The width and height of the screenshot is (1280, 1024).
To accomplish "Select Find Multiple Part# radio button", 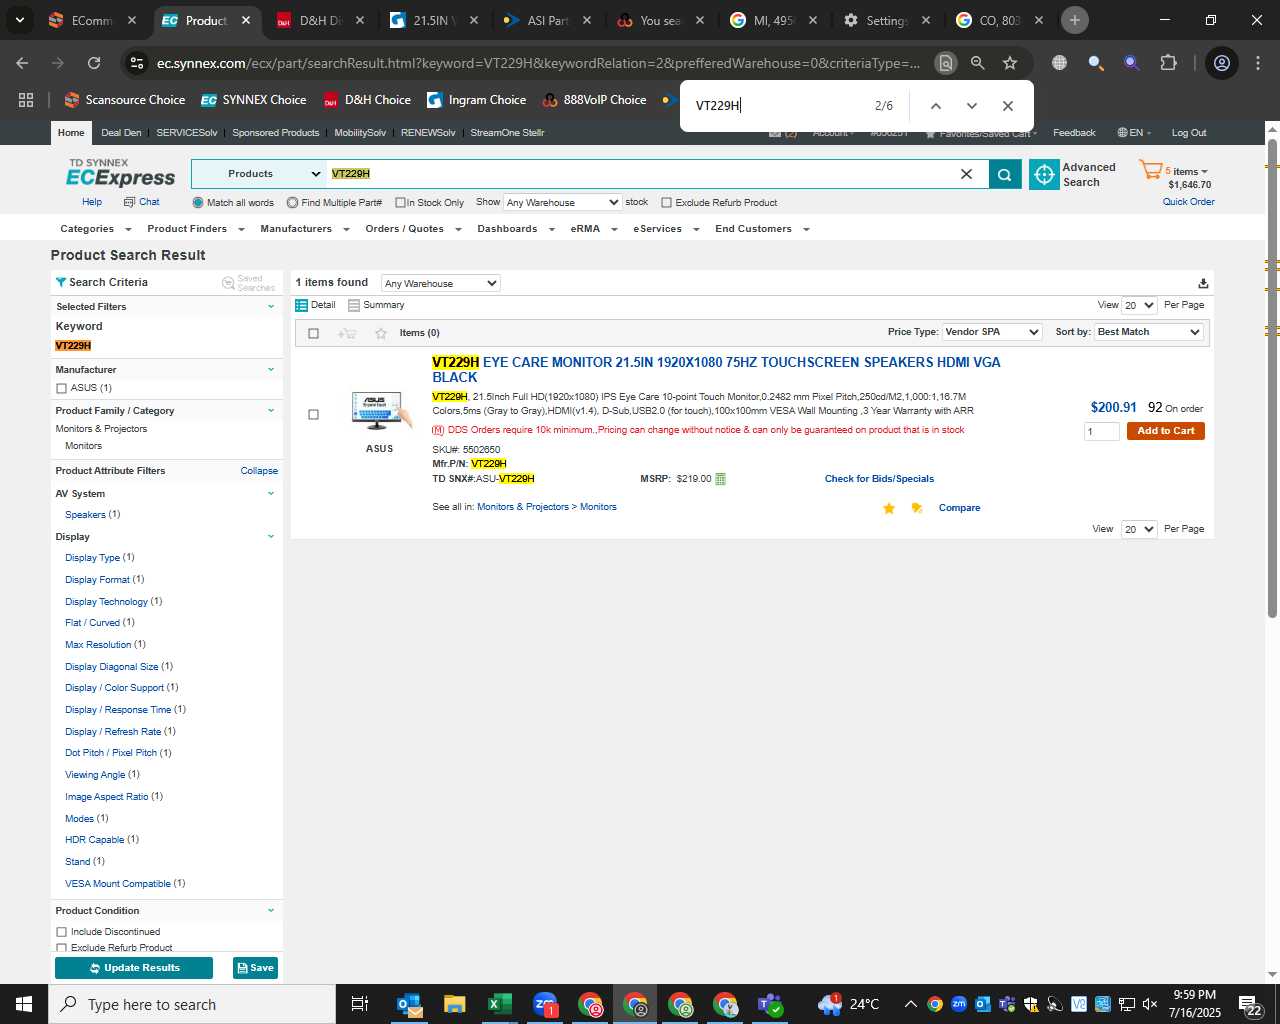I will [x=292, y=203].
